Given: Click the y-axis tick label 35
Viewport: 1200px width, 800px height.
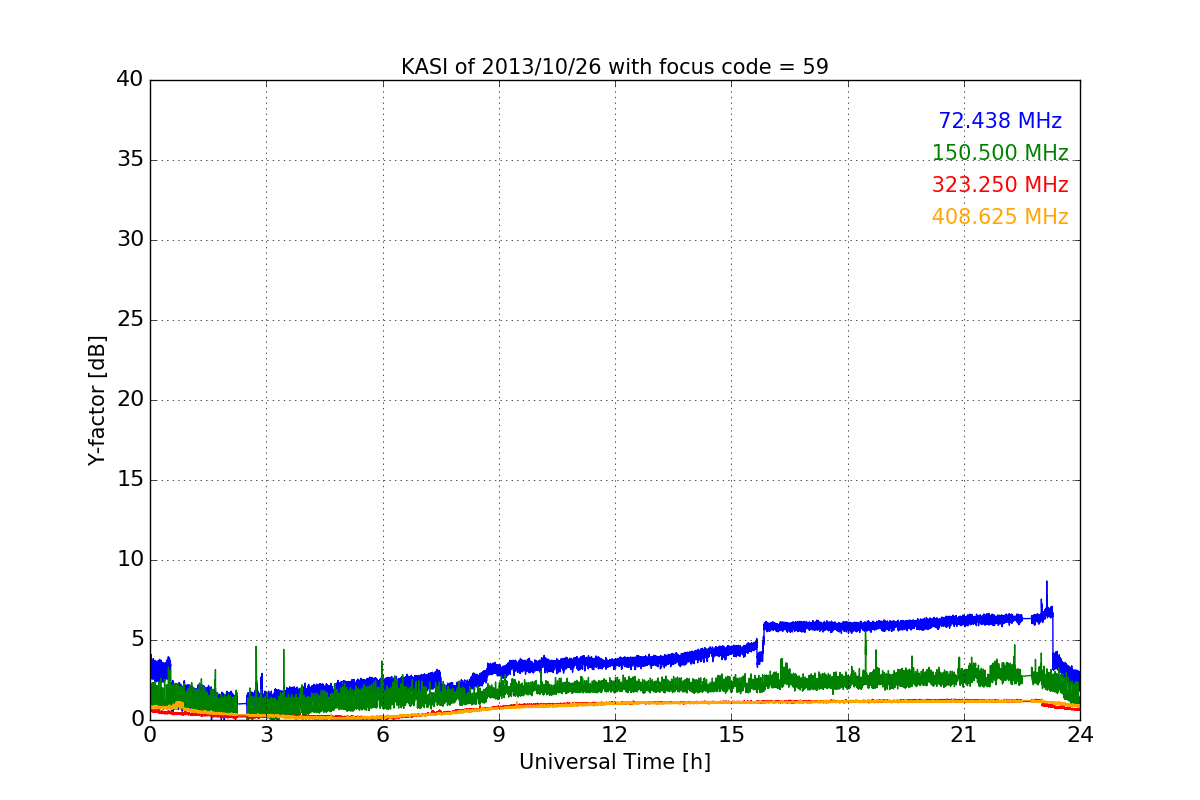Looking at the screenshot, I should click(130, 160).
